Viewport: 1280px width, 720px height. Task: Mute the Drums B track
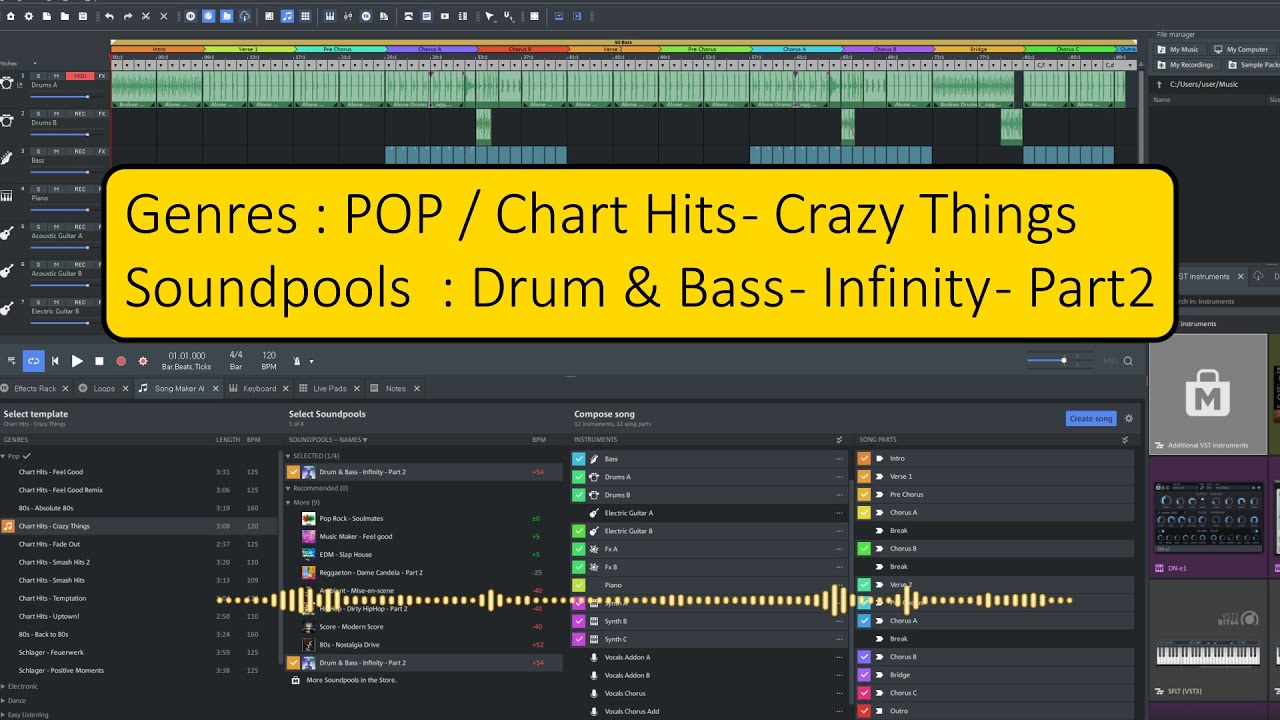pos(56,114)
